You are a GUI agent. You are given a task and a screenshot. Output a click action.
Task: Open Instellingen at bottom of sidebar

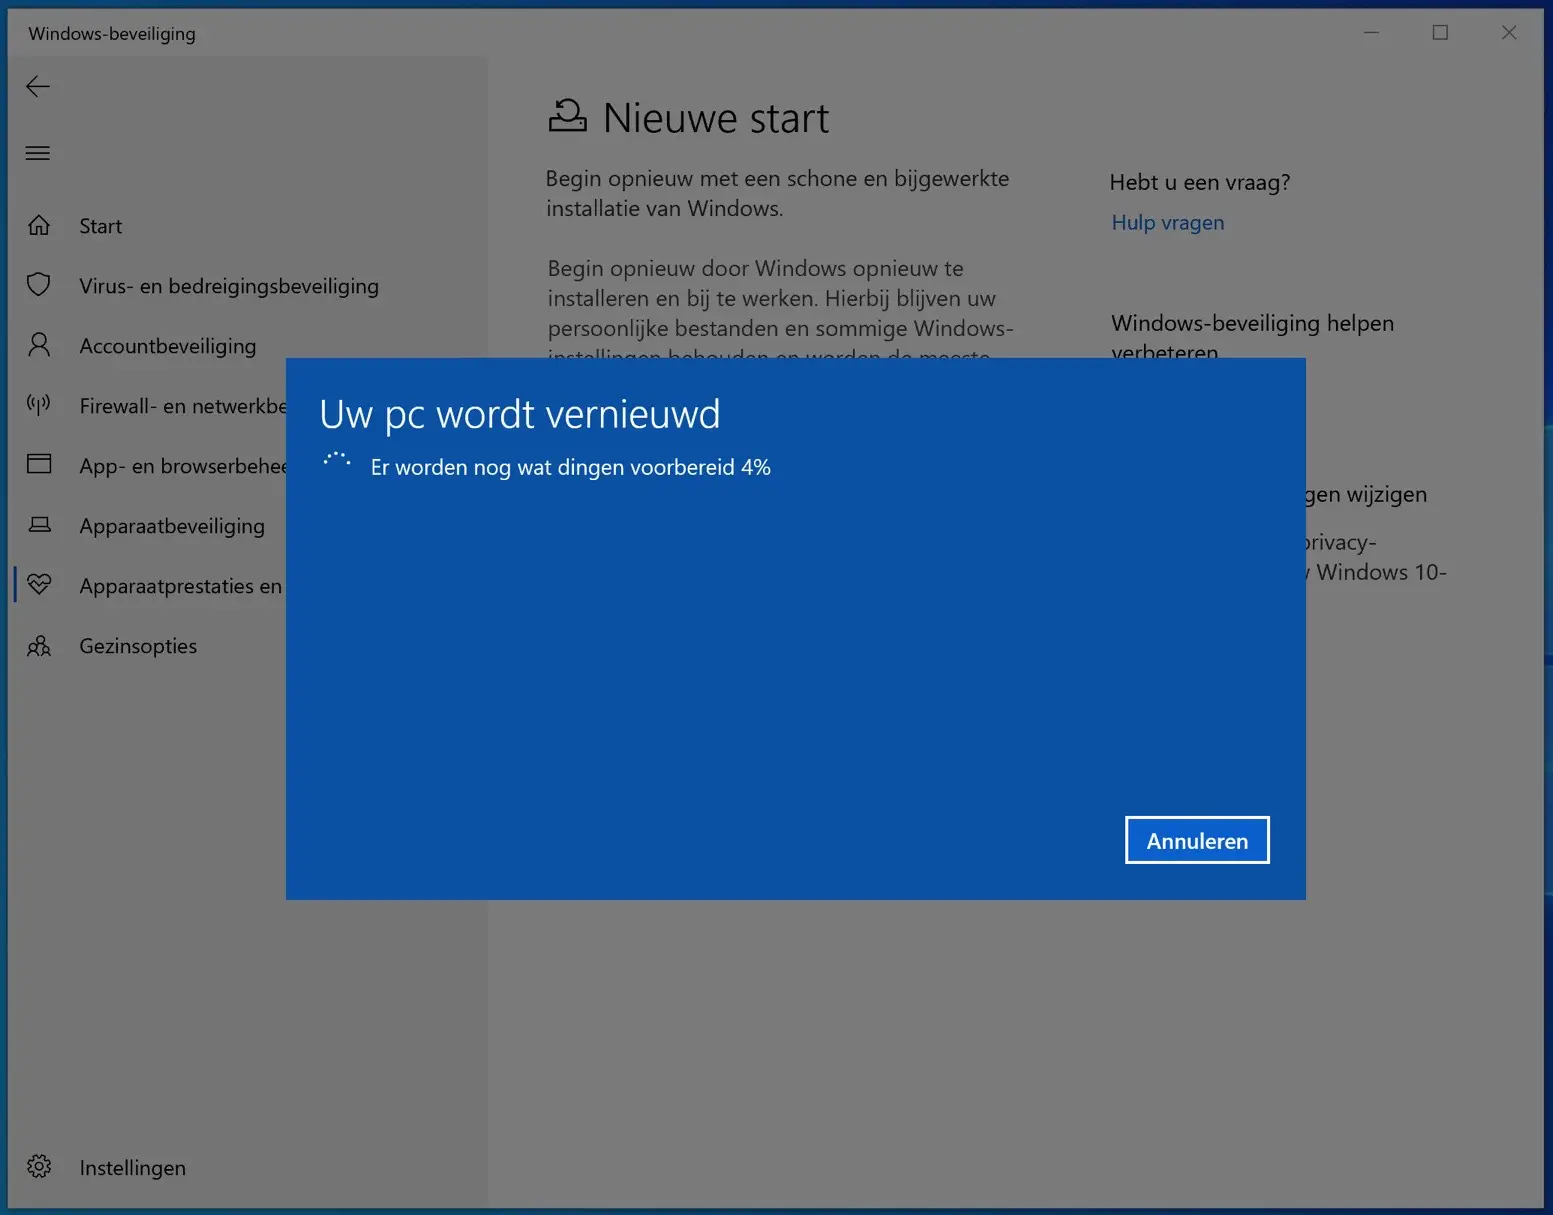tap(132, 1168)
